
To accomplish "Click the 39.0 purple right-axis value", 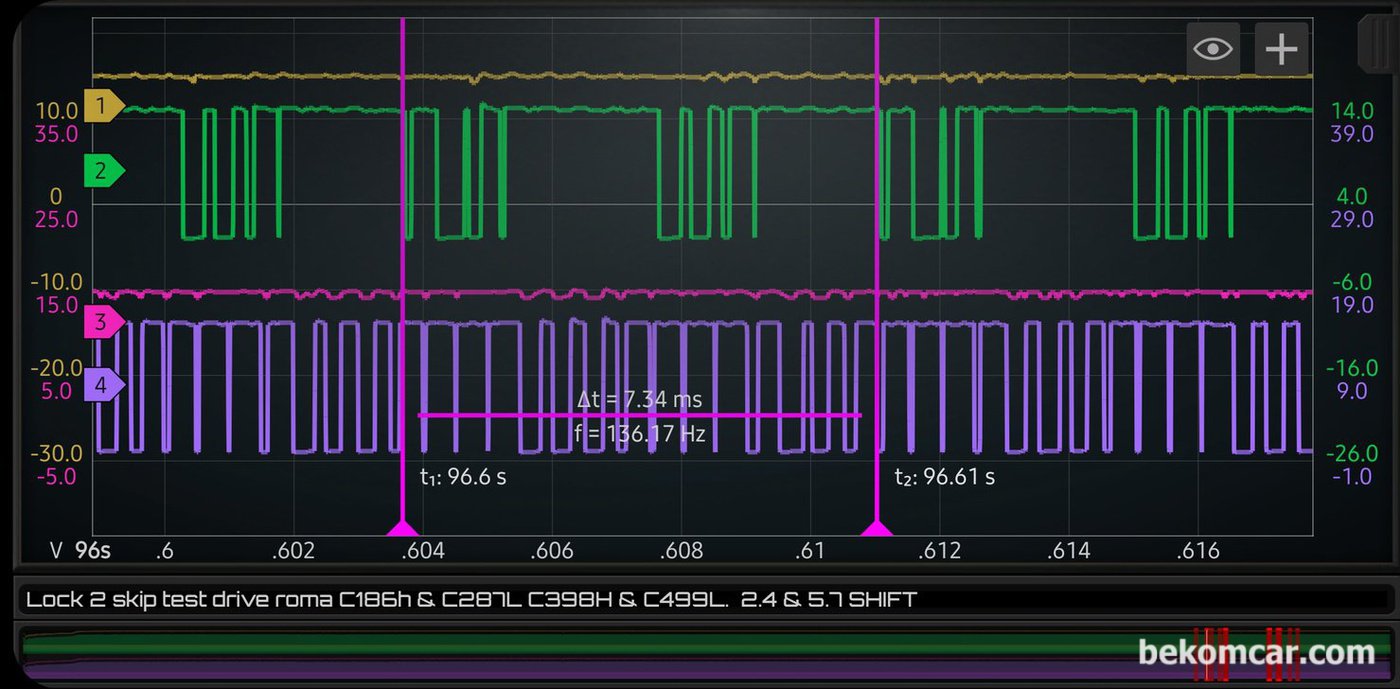I will point(1350,133).
